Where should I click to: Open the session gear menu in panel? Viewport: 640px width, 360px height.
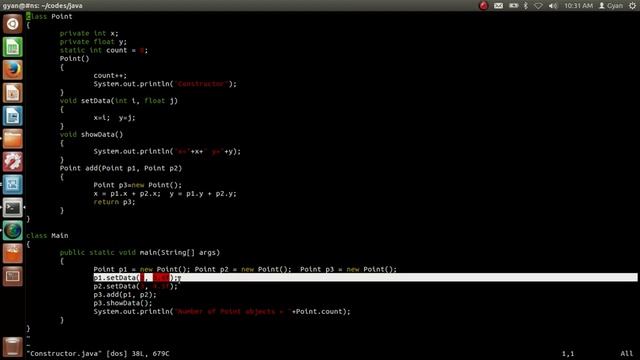tap(632, 6)
